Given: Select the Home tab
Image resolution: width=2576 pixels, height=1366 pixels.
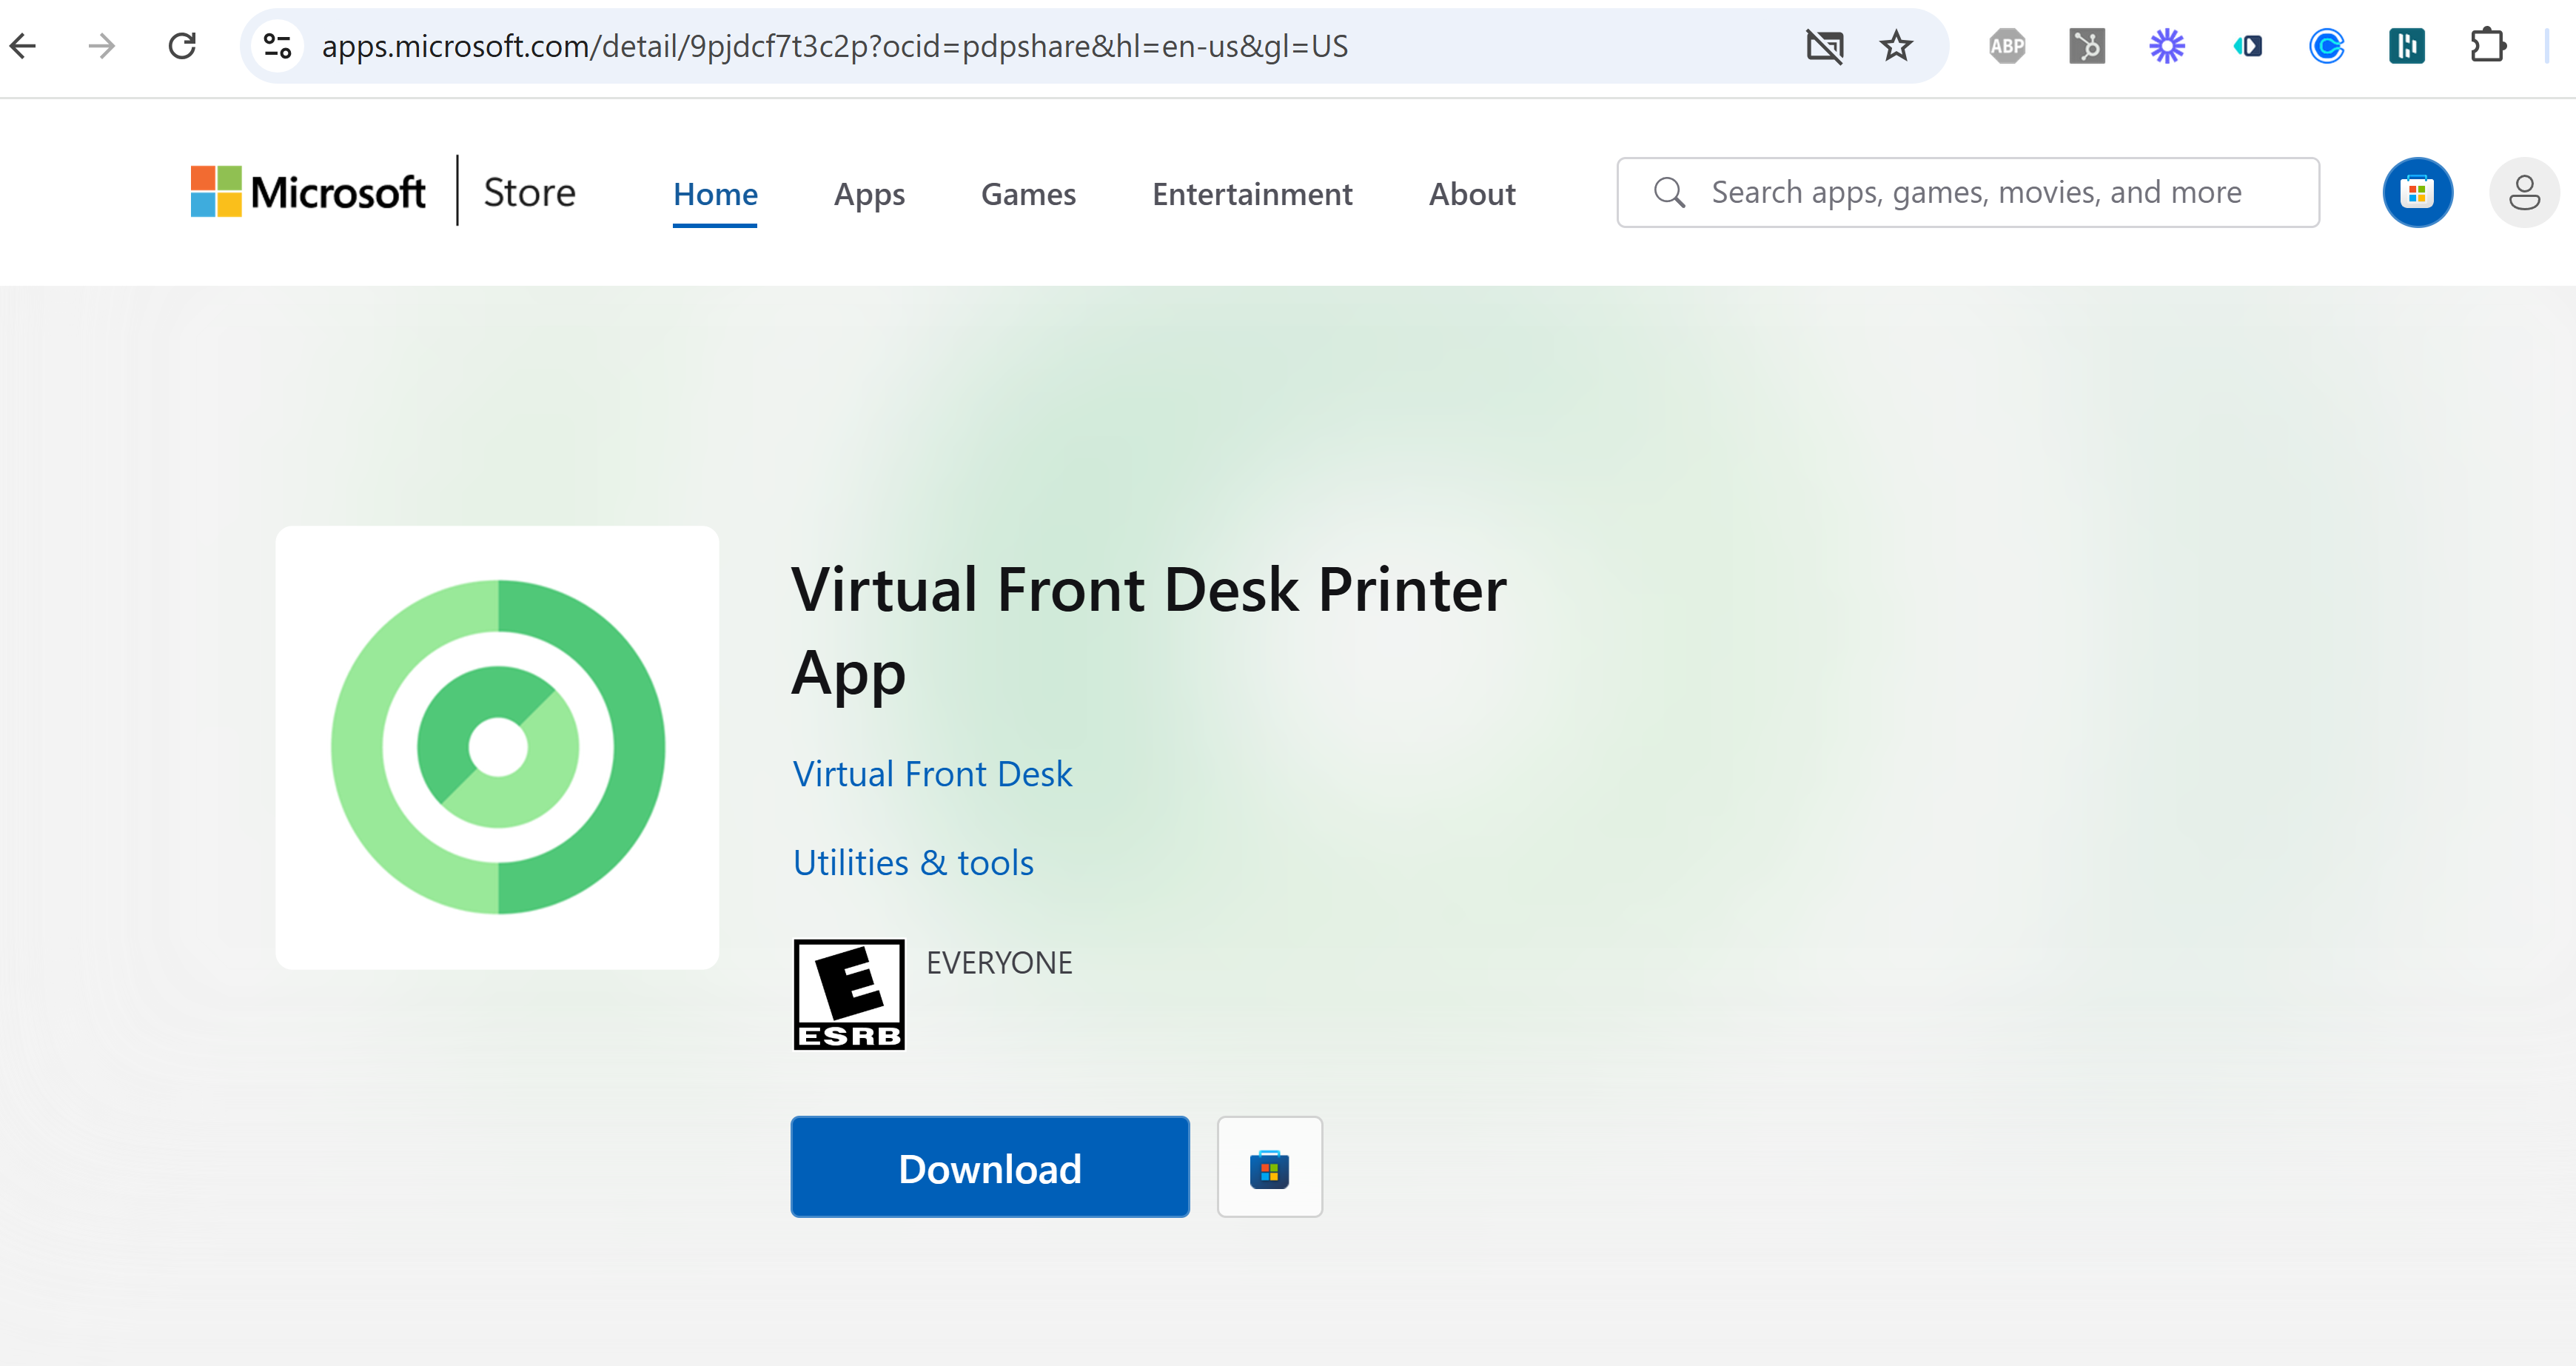Looking at the screenshot, I should pyautogui.click(x=715, y=194).
